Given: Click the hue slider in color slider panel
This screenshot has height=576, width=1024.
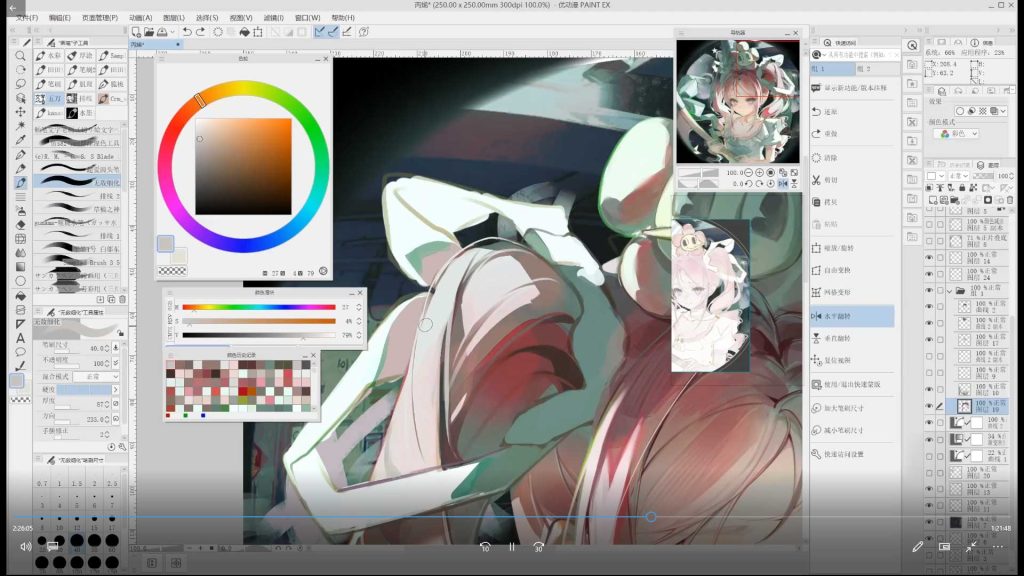Looking at the screenshot, I should pos(259,307).
